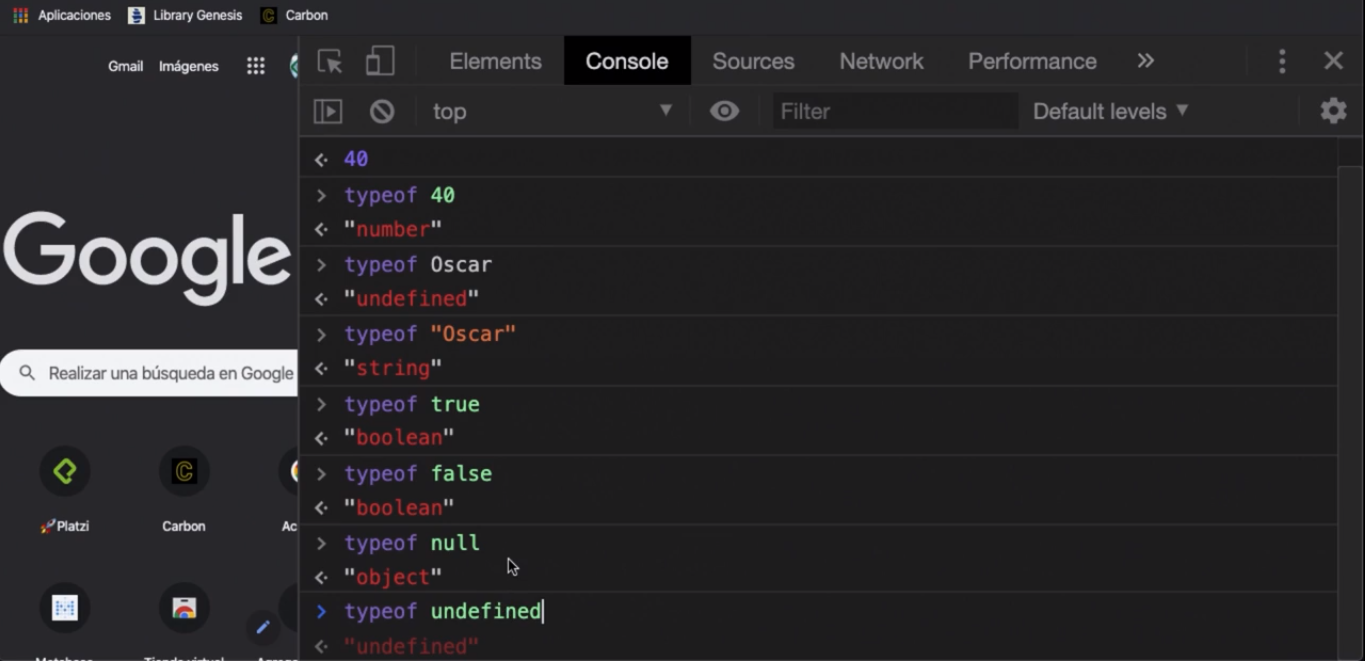Switch to the Elements tab
Screen dimensions: 1365x661
(x=495, y=61)
